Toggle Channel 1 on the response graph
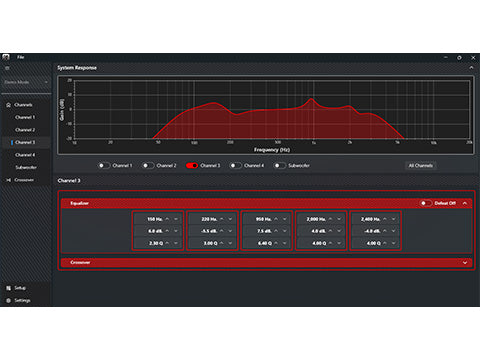This screenshot has height=360, width=480. (104, 166)
